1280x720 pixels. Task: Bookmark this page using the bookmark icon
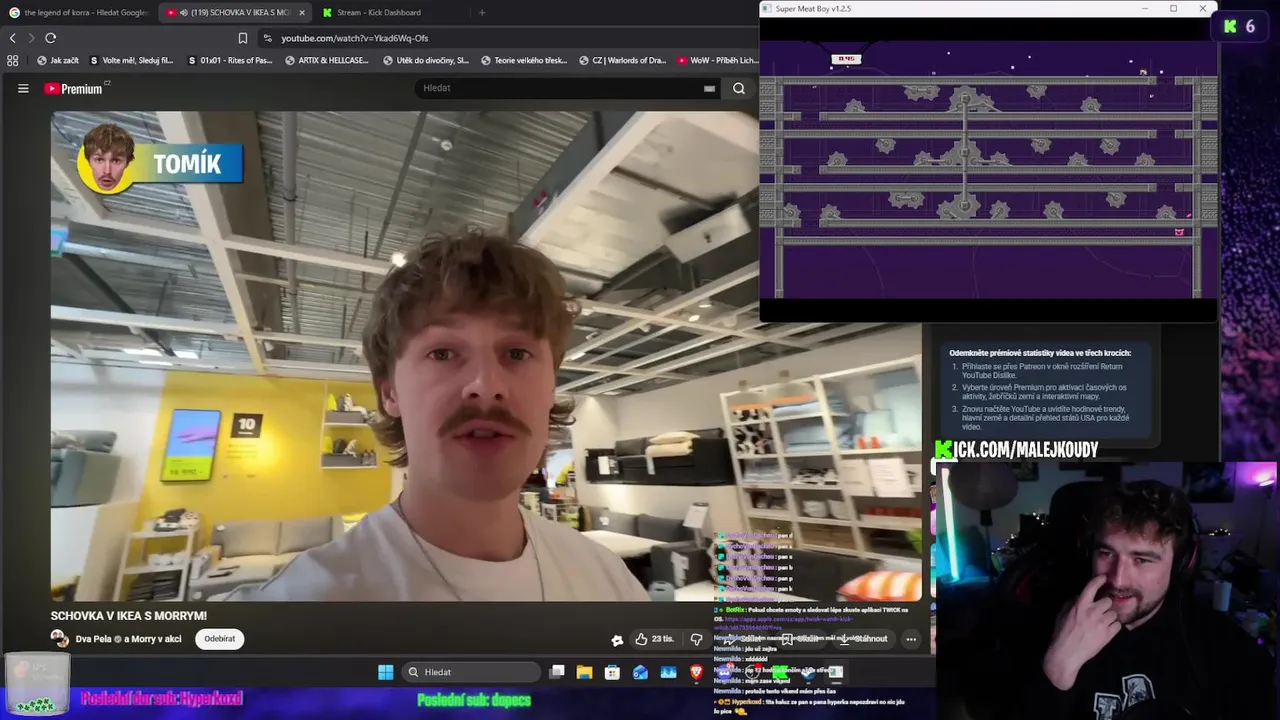tap(242, 38)
